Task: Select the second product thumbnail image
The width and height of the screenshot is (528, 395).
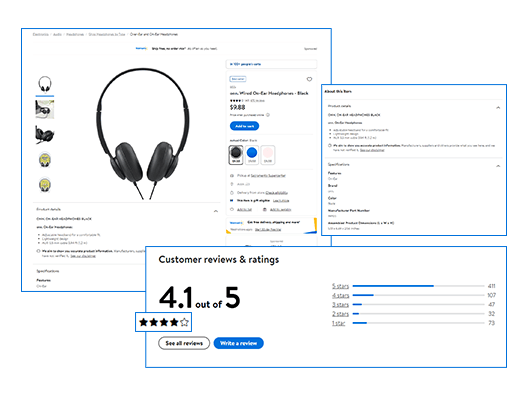Action: click(x=45, y=109)
